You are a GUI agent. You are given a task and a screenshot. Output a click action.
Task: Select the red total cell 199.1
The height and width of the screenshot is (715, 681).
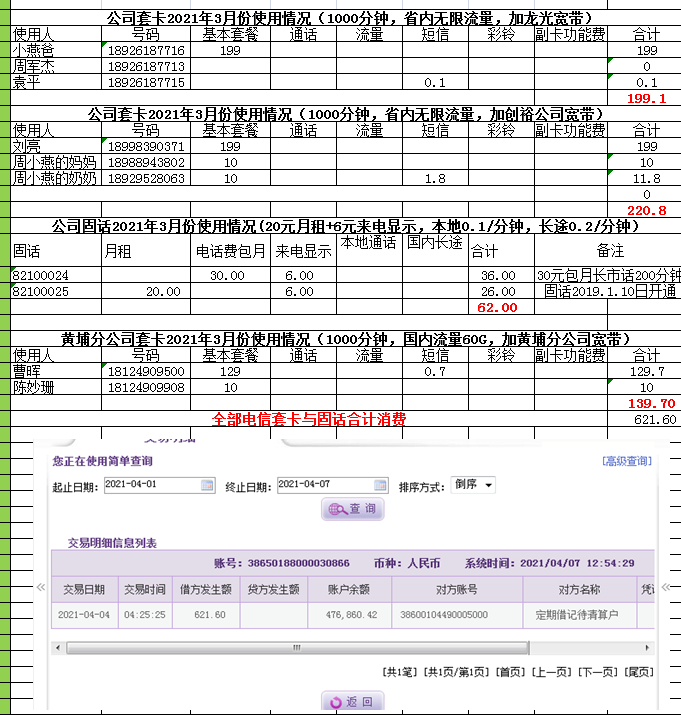[x=645, y=98]
